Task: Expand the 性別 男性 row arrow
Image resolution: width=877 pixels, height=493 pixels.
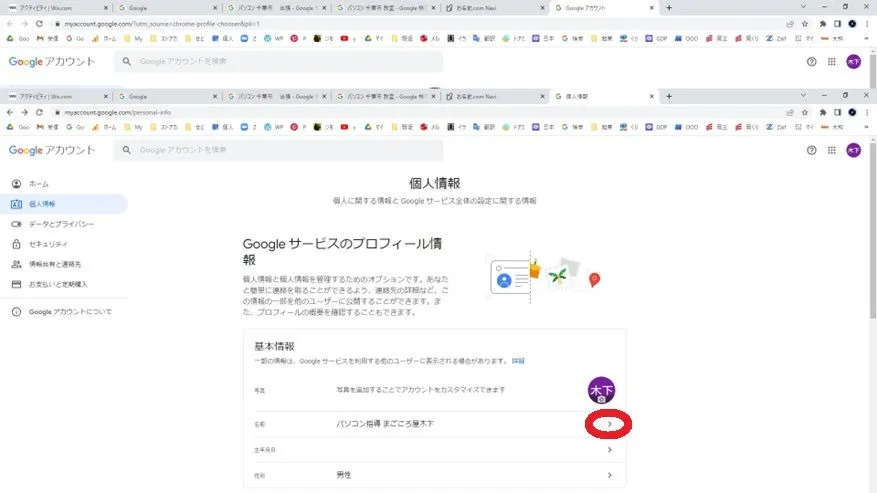Action: [610, 475]
